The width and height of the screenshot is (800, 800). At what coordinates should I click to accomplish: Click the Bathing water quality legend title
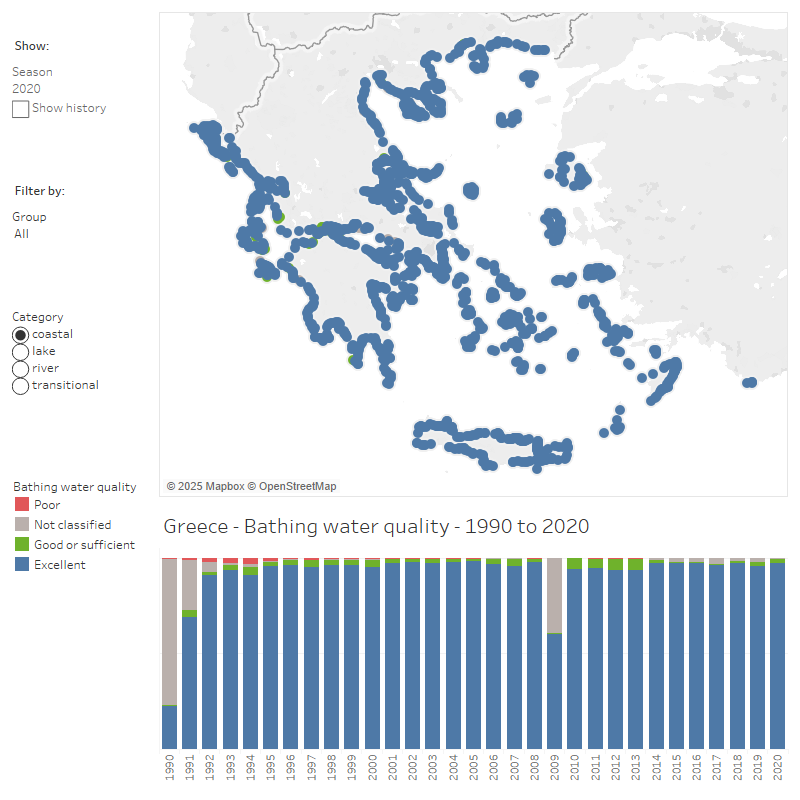pyautogui.click(x=74, y=487)
